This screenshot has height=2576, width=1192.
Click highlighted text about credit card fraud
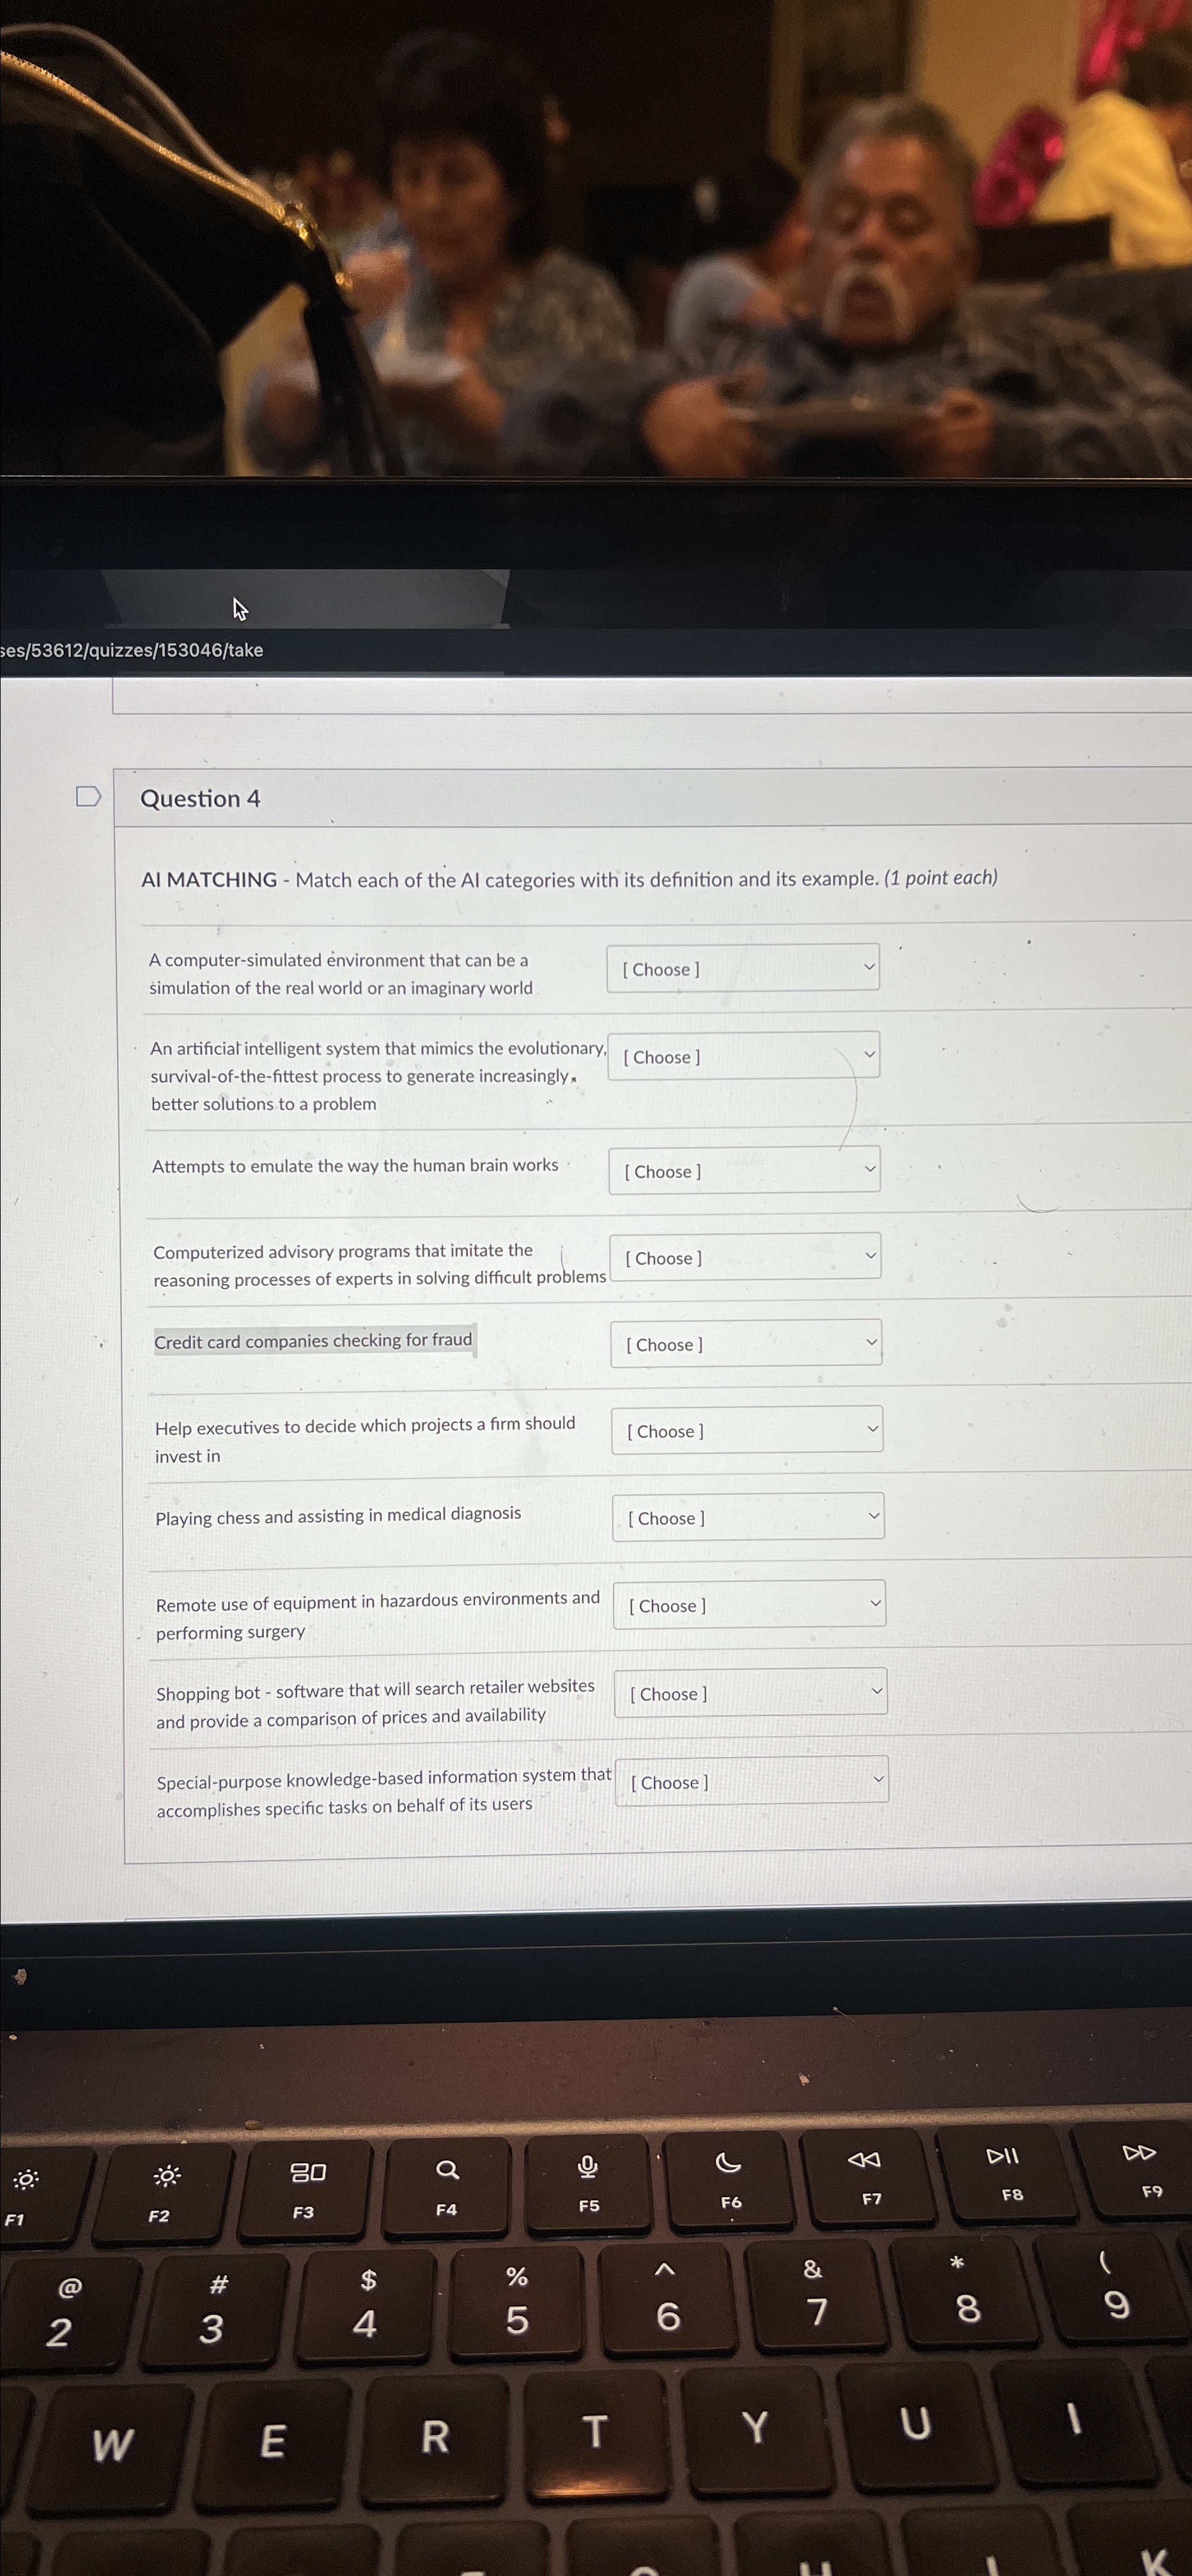click(313, 1340)
